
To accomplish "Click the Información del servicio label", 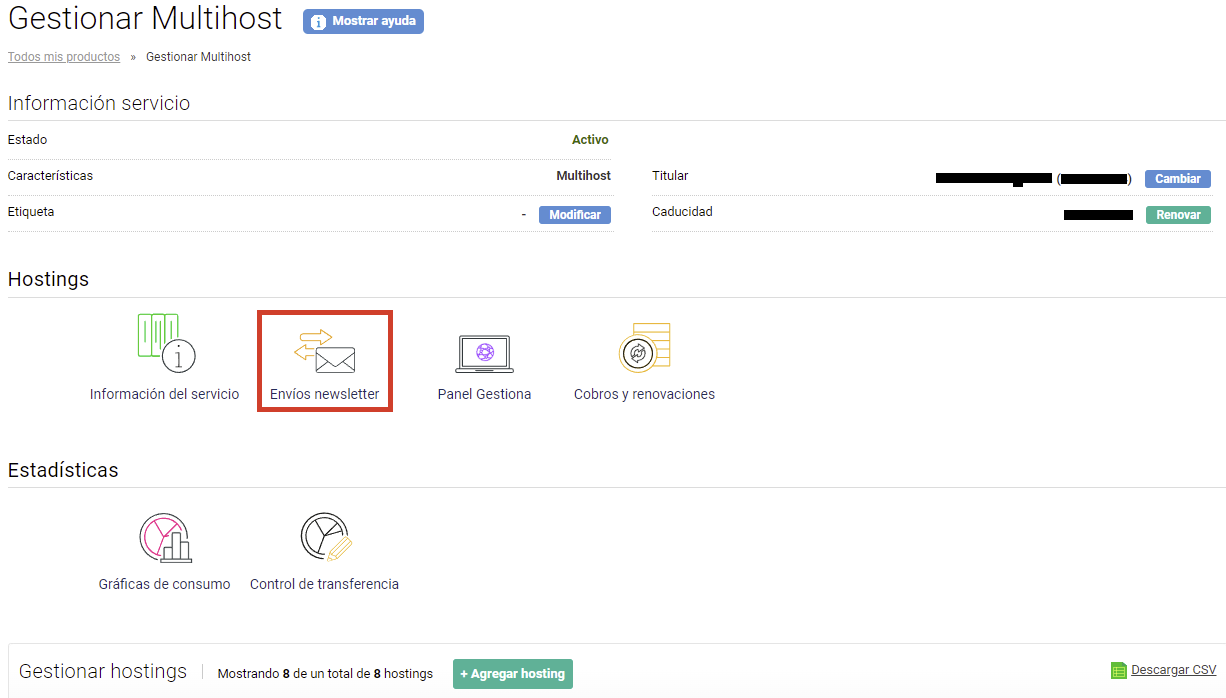I will coord(165,394).
